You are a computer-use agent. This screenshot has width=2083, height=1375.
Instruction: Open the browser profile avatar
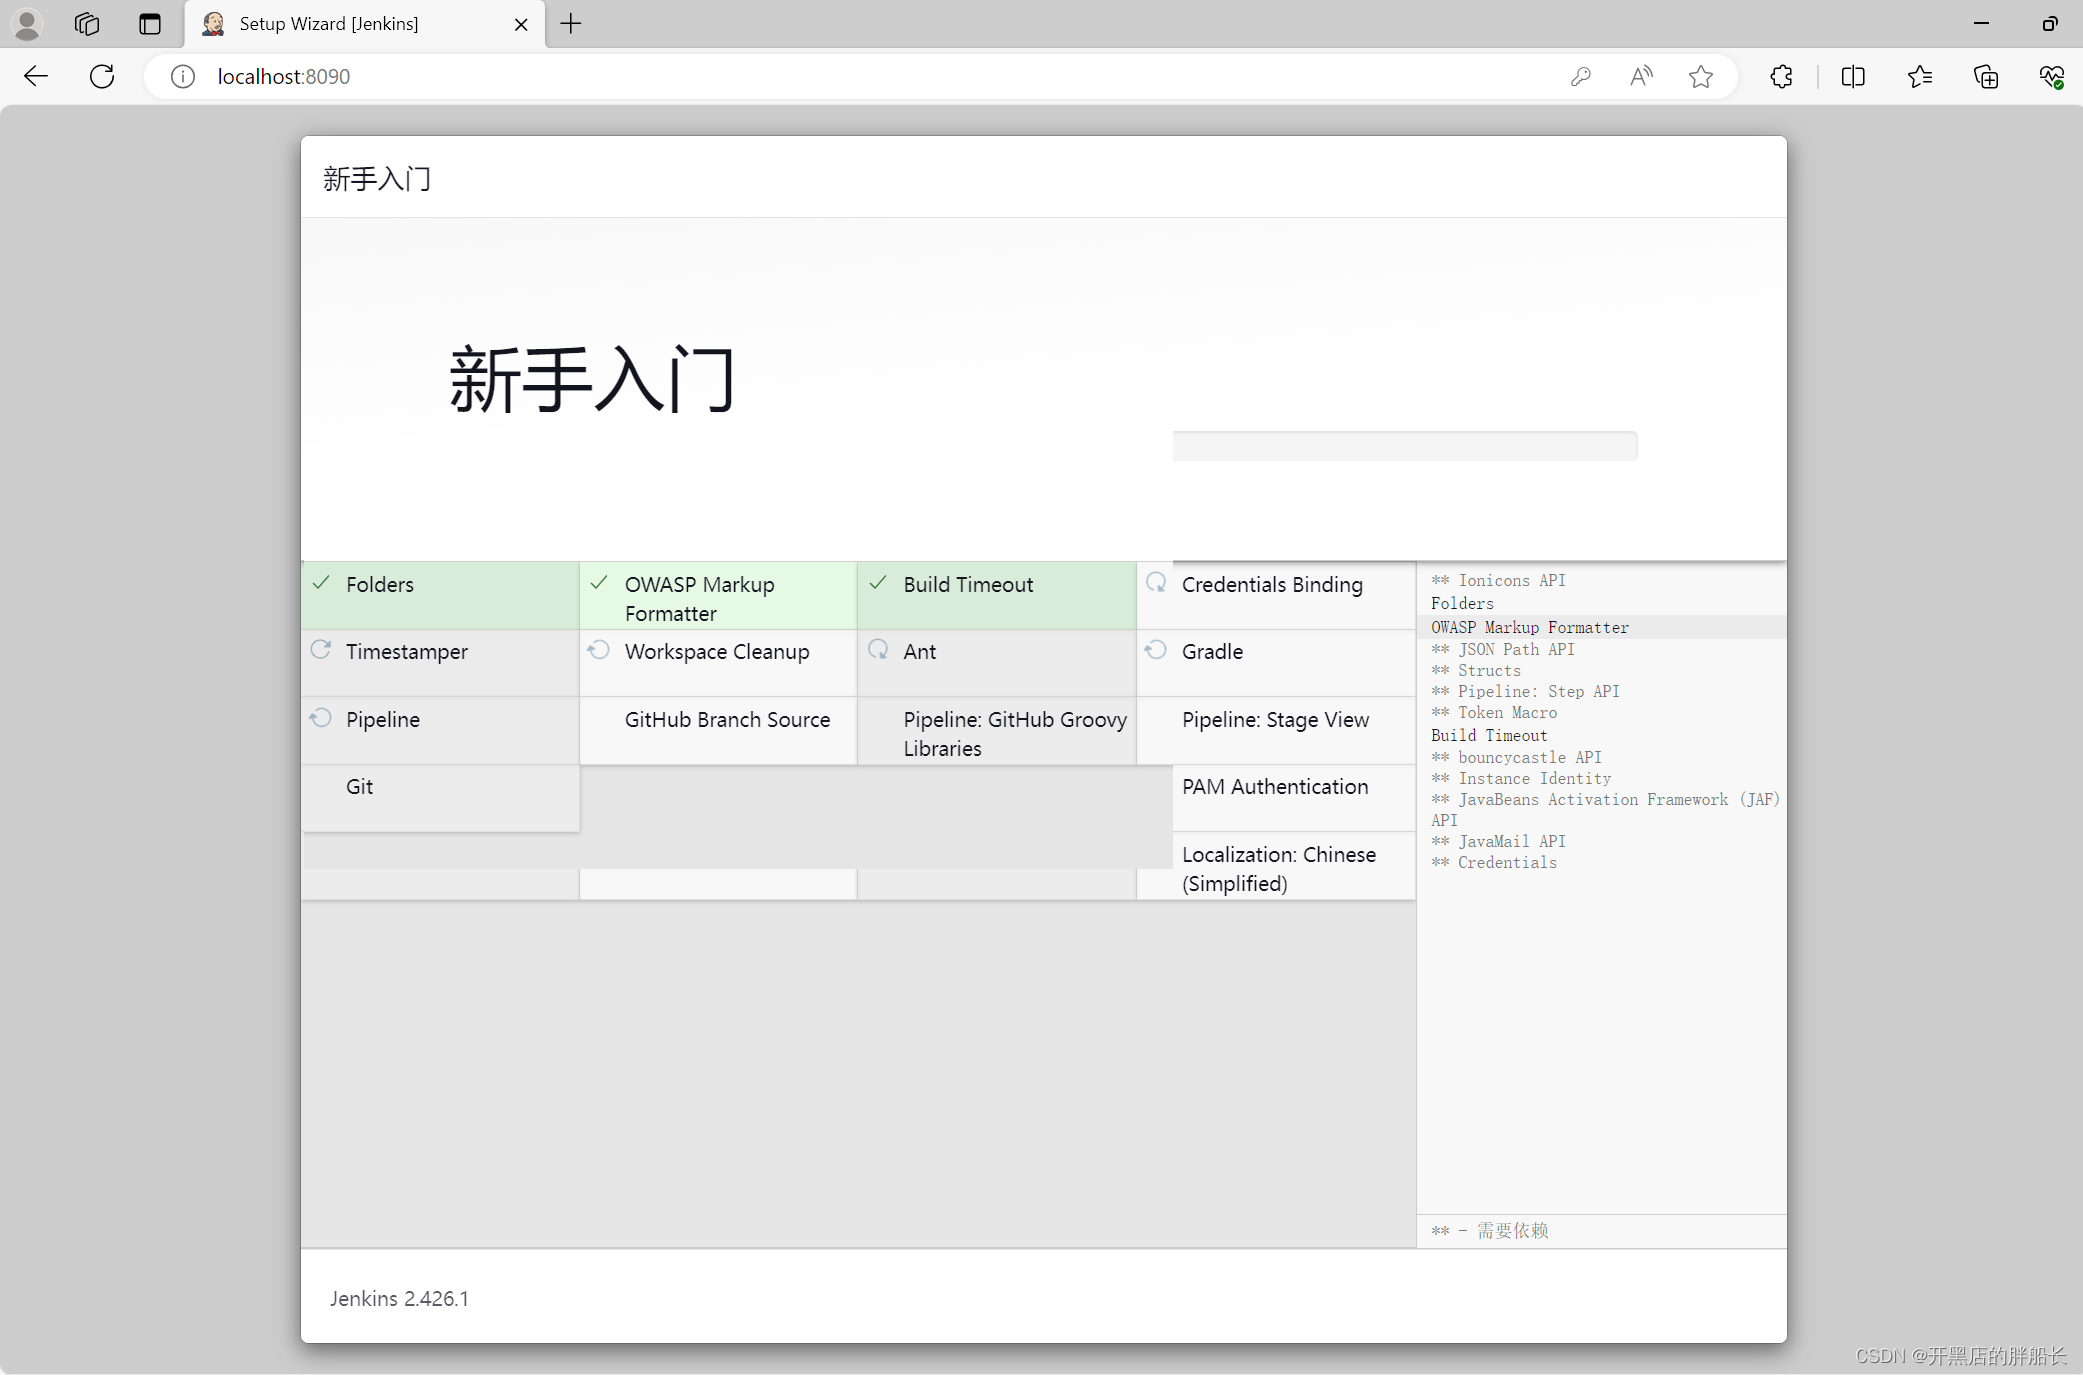[x=27, y=24]
